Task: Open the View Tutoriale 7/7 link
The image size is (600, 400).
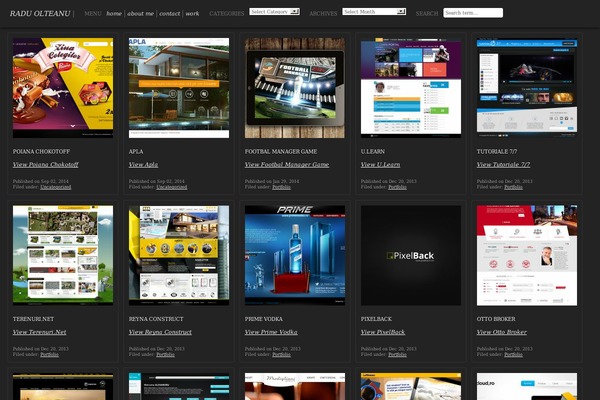Action: (504, 165)
